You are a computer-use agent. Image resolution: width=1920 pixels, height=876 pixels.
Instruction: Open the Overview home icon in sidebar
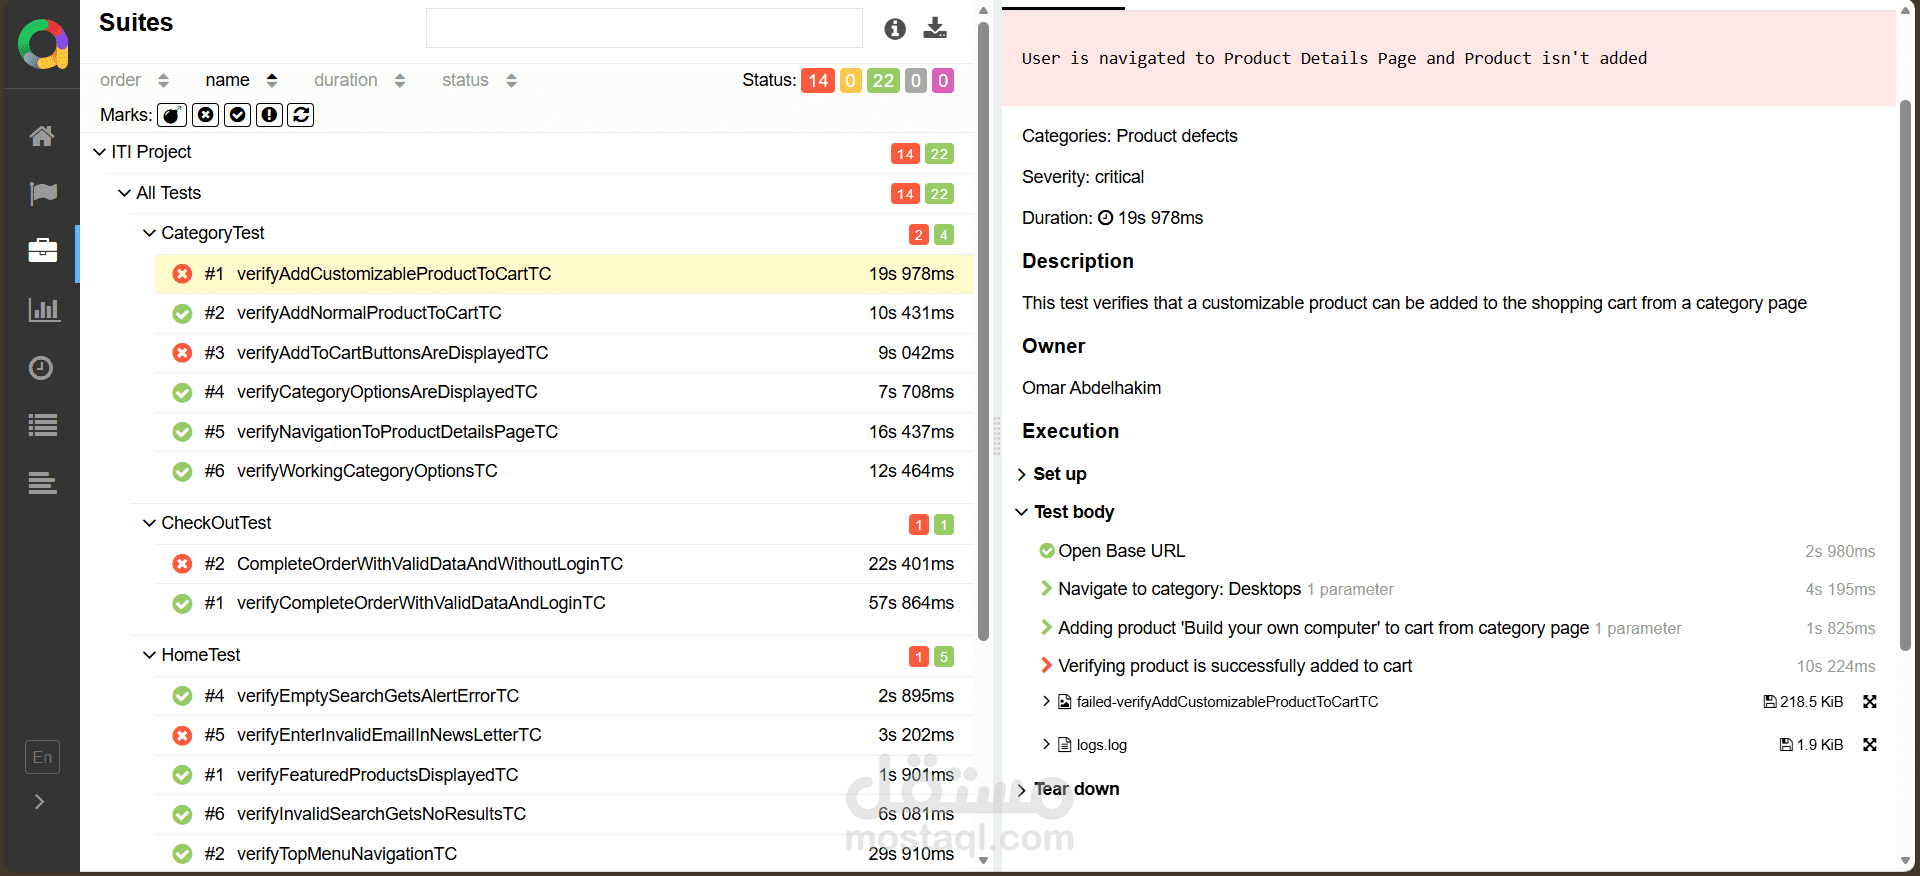(42, 136)
